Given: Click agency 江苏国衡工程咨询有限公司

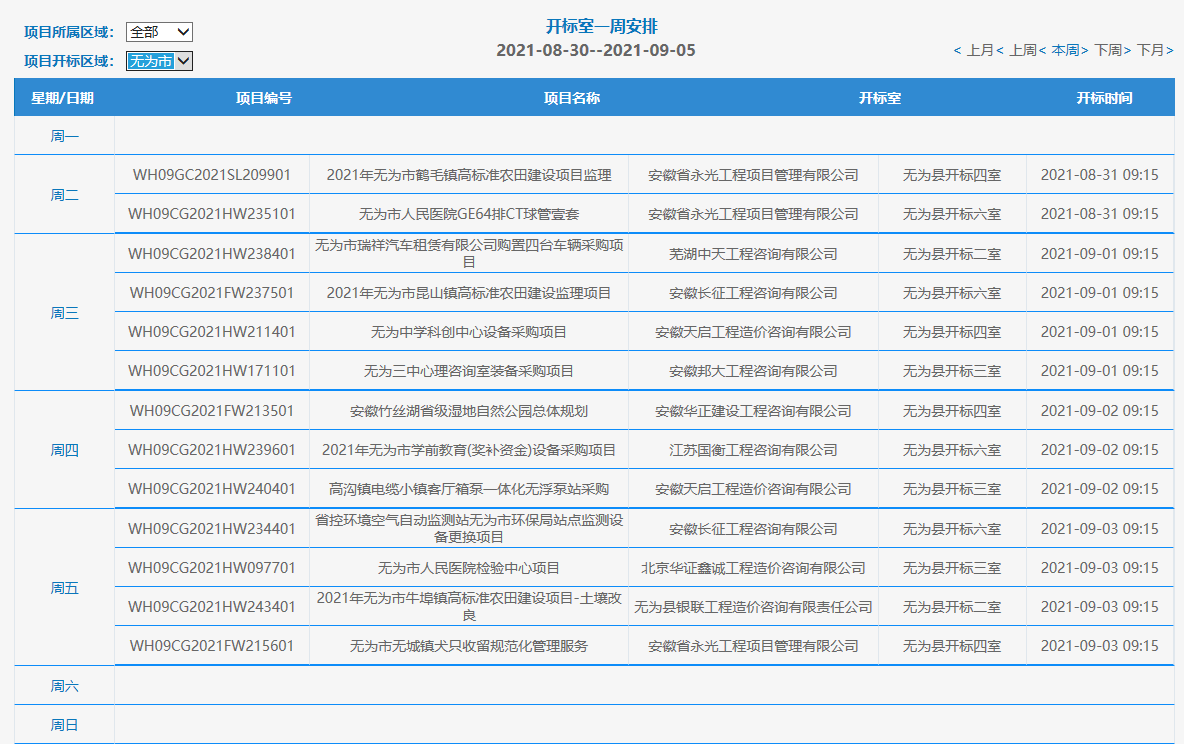Looking at the screenshot, I should tap(753, 450).
